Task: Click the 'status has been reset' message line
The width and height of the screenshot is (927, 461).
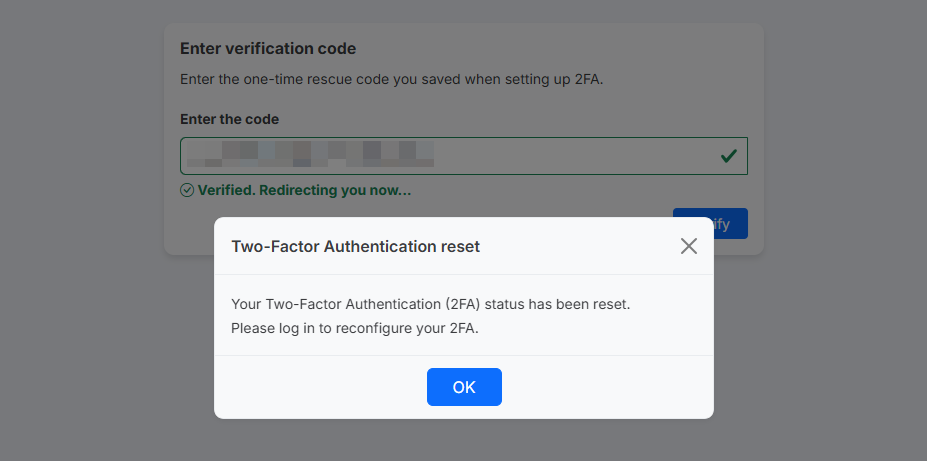Action: click(431, 304)
